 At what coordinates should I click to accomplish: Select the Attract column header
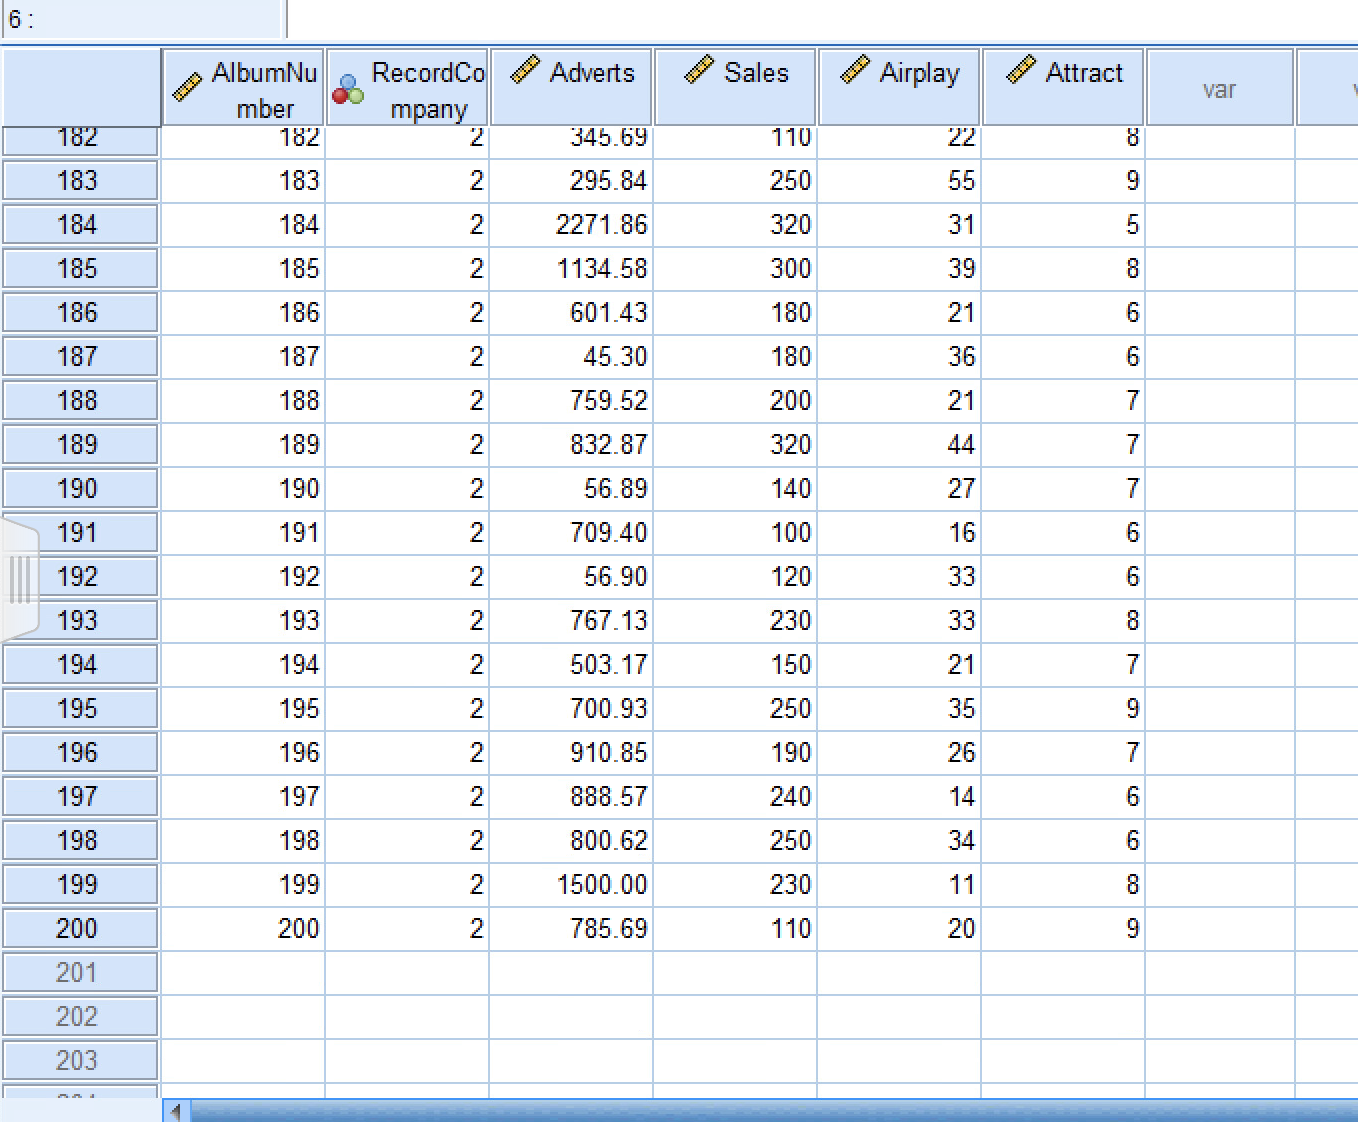pyautogui.click(x=1063, y=88)
